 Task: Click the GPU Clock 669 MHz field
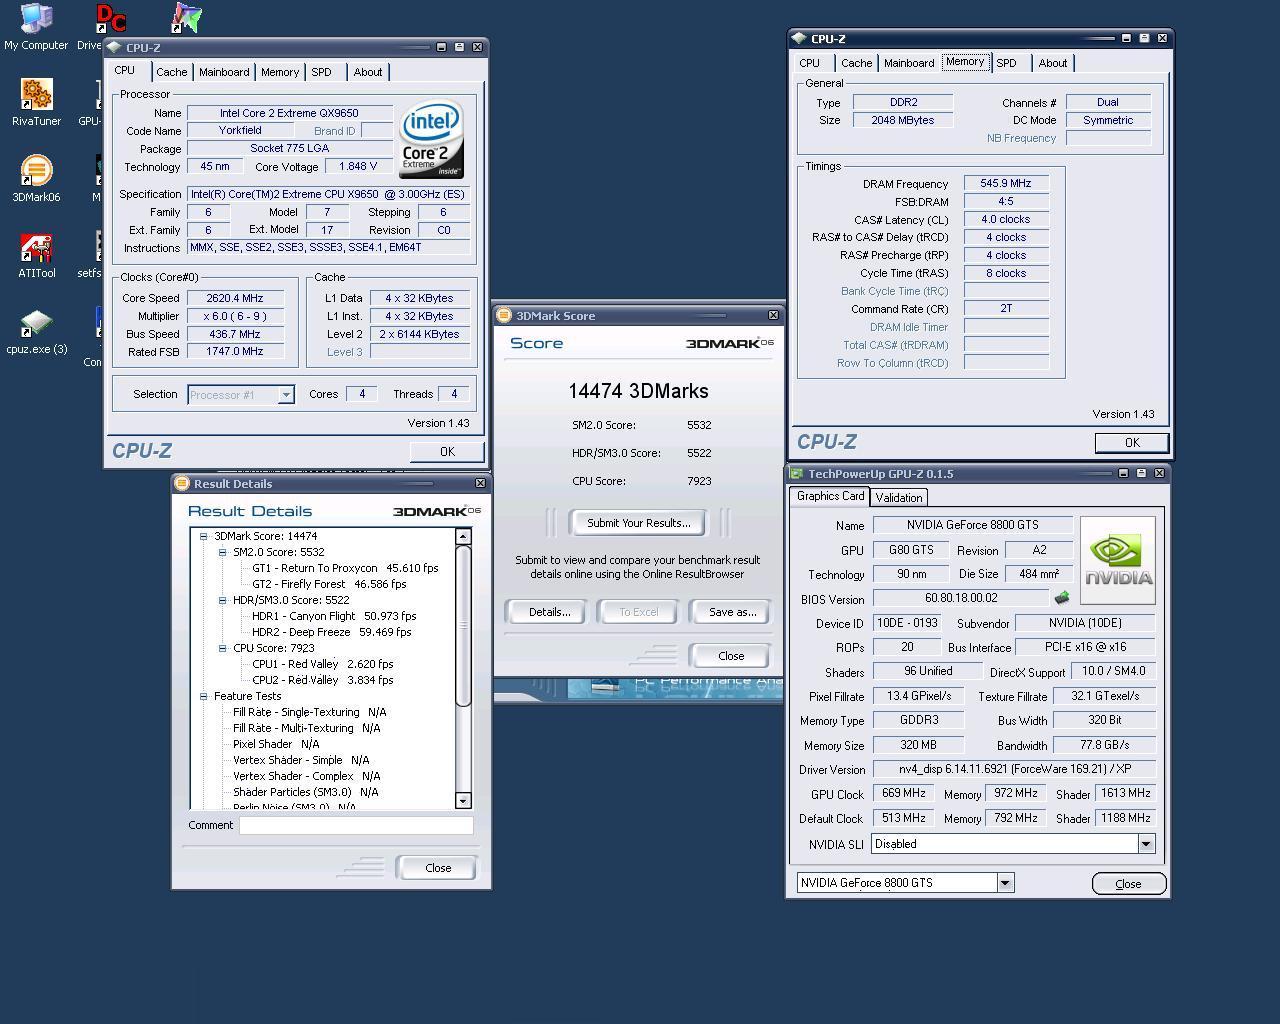point(904,793)
